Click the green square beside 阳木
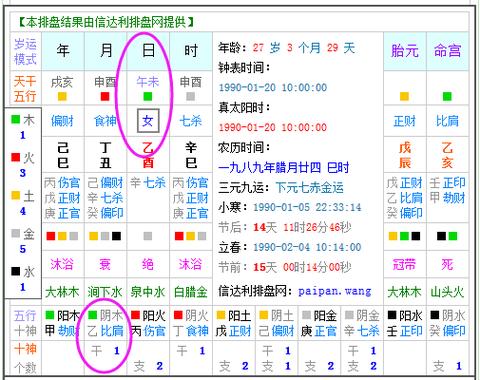 [50, 315]
